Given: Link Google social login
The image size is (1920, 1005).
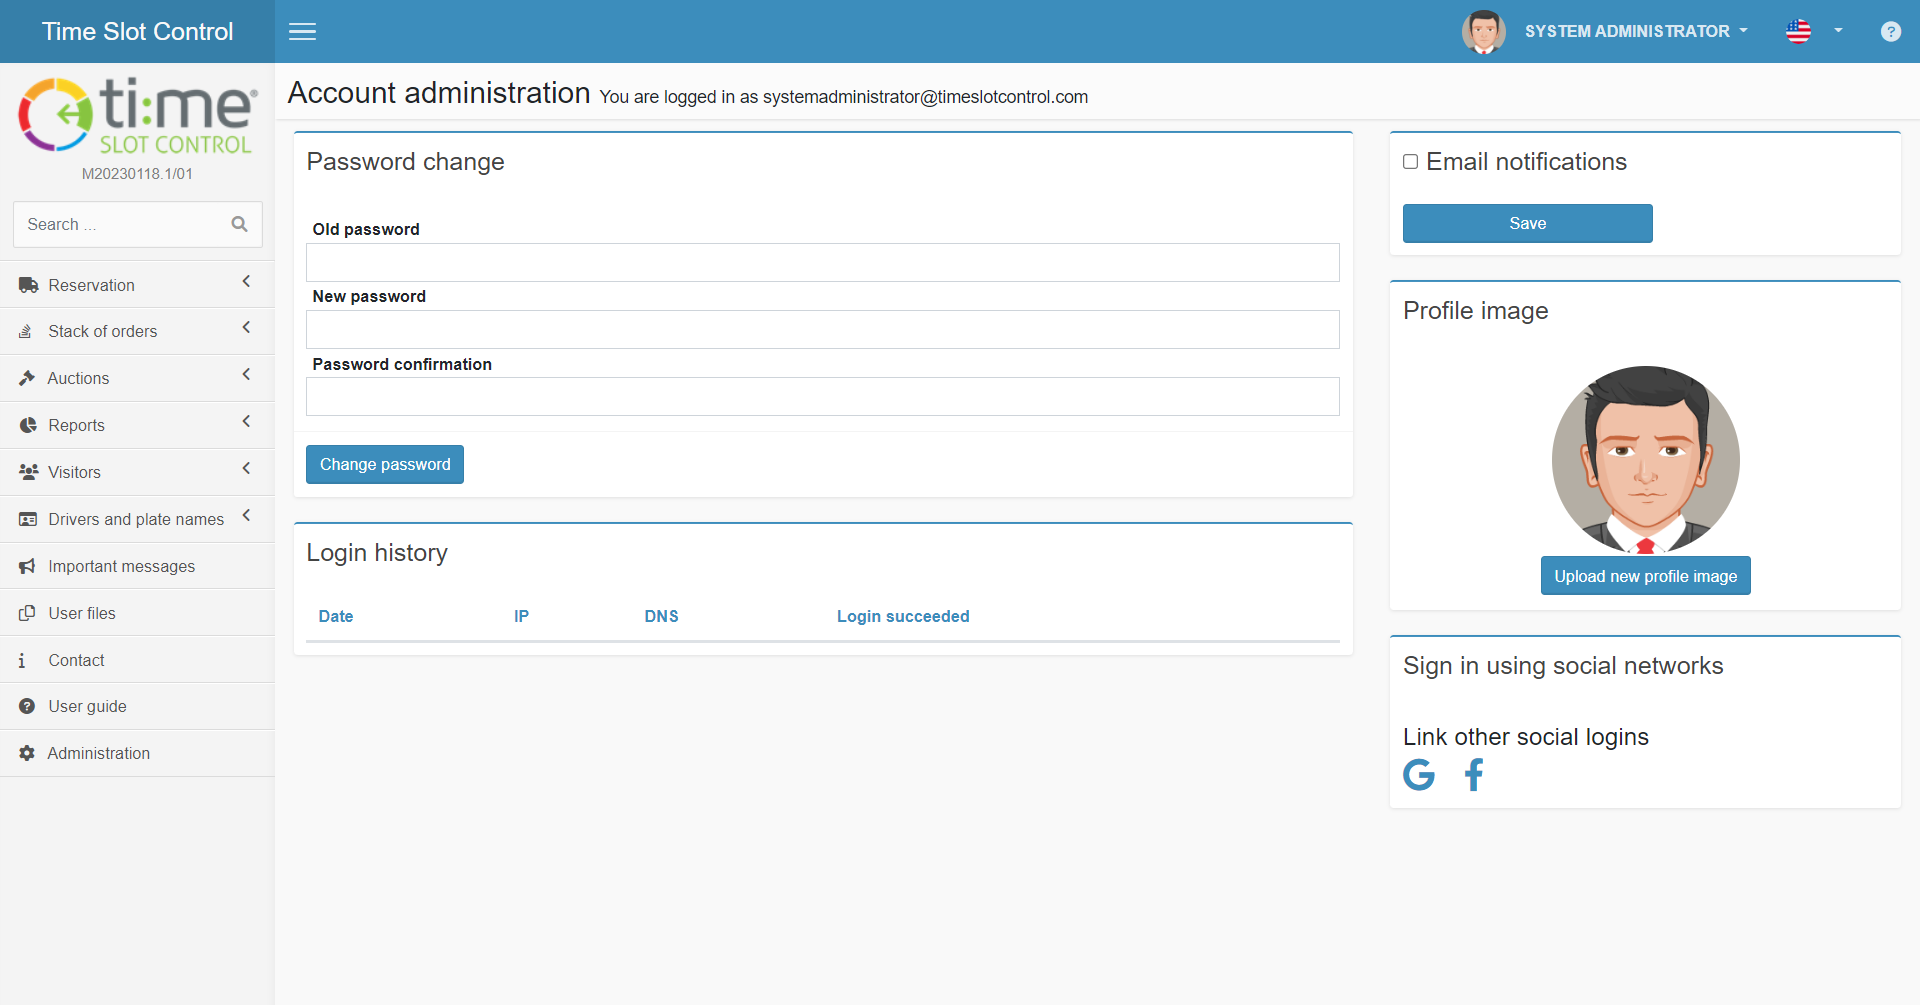Looking at the screenshot, I should 1418,774.
